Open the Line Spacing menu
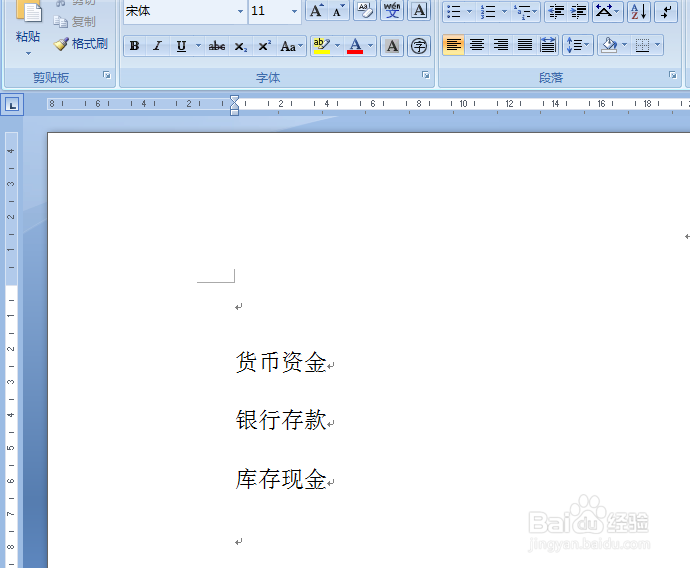 (x=578, y=45)
